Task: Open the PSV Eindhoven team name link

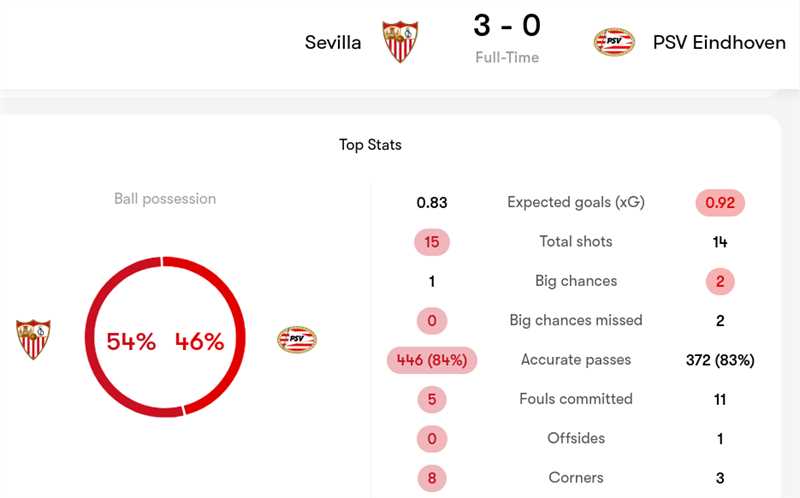Action: [x=719, y=43]
